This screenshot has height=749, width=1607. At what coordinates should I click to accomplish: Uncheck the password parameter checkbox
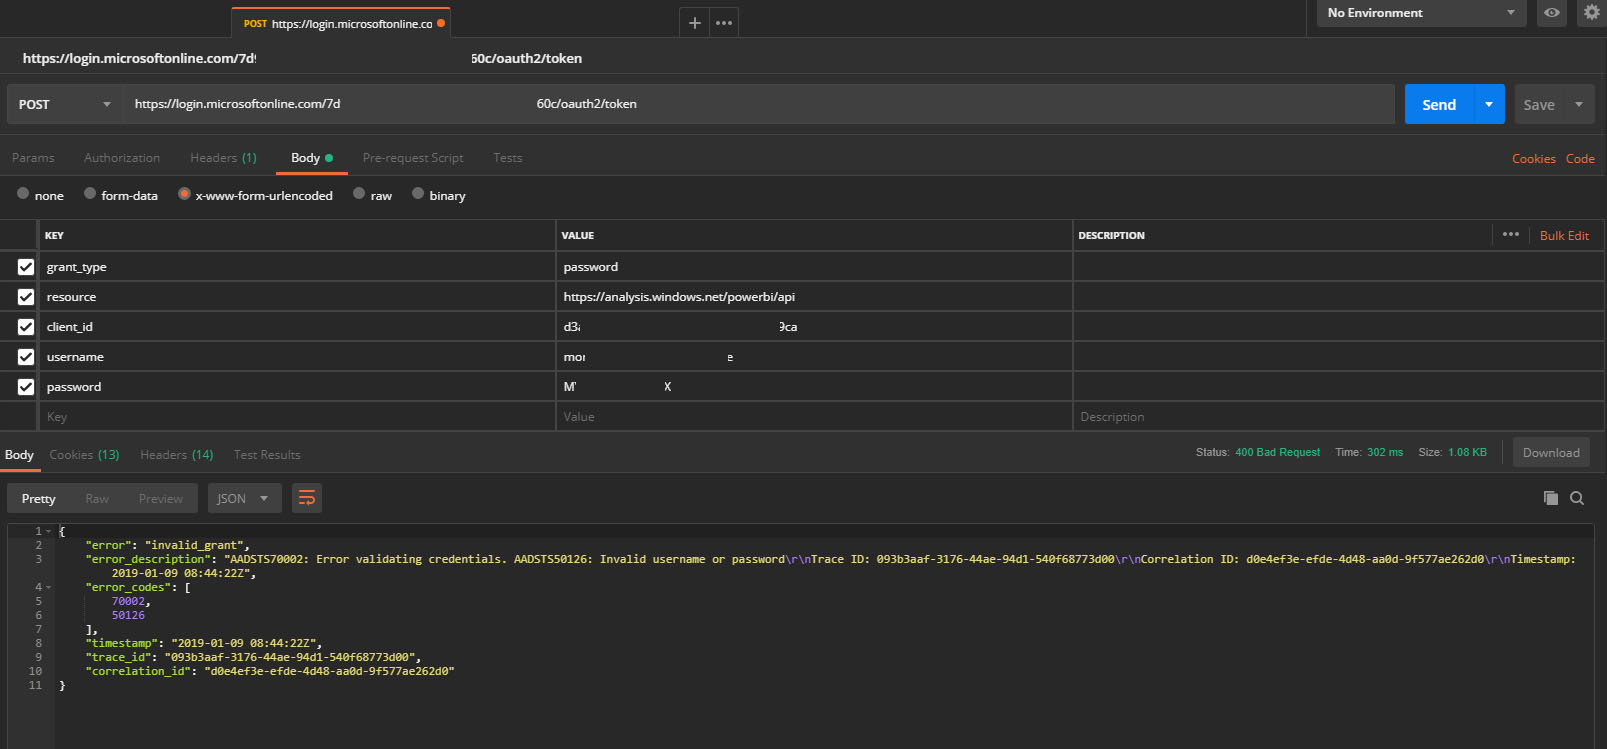(x=26, y=387)
